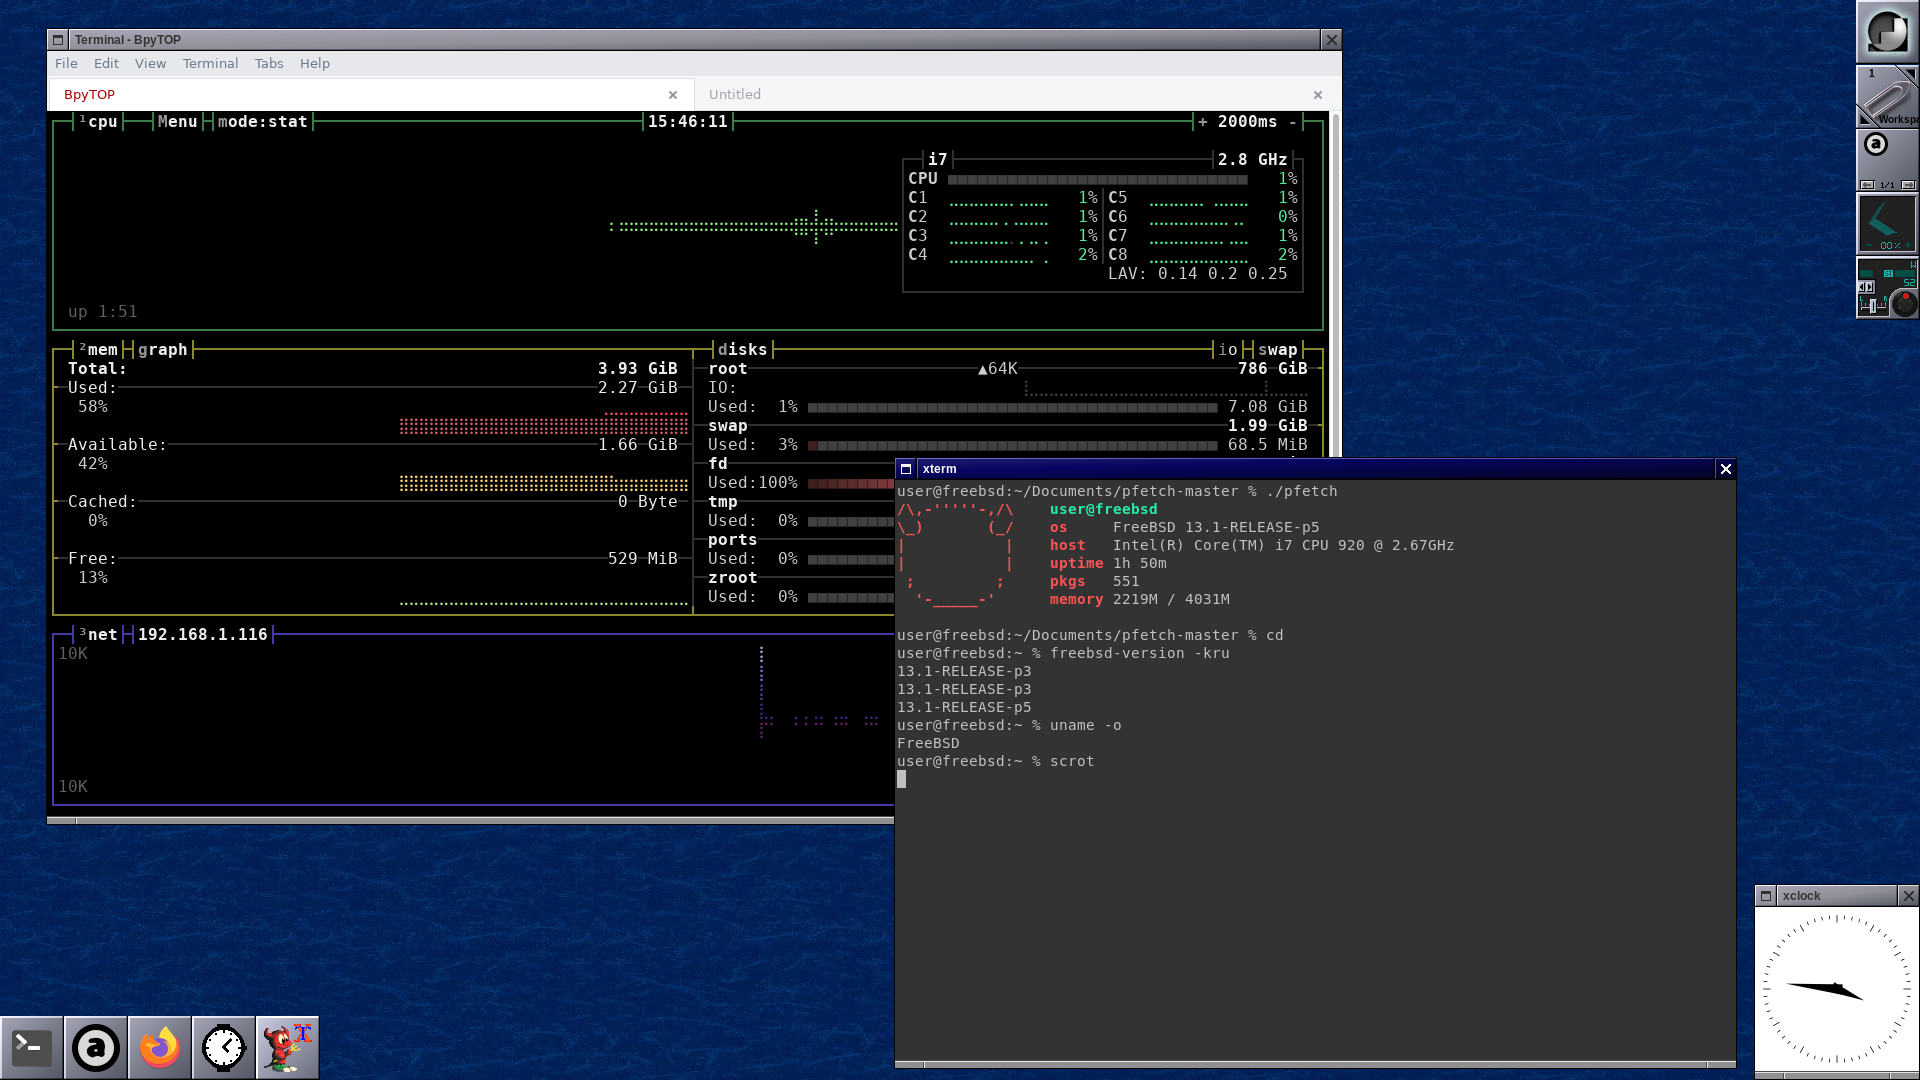The width and height of the screenshot is (1920, 1080).
Task: Click the minus beside 00% in dockapp
Action: 1869,245
